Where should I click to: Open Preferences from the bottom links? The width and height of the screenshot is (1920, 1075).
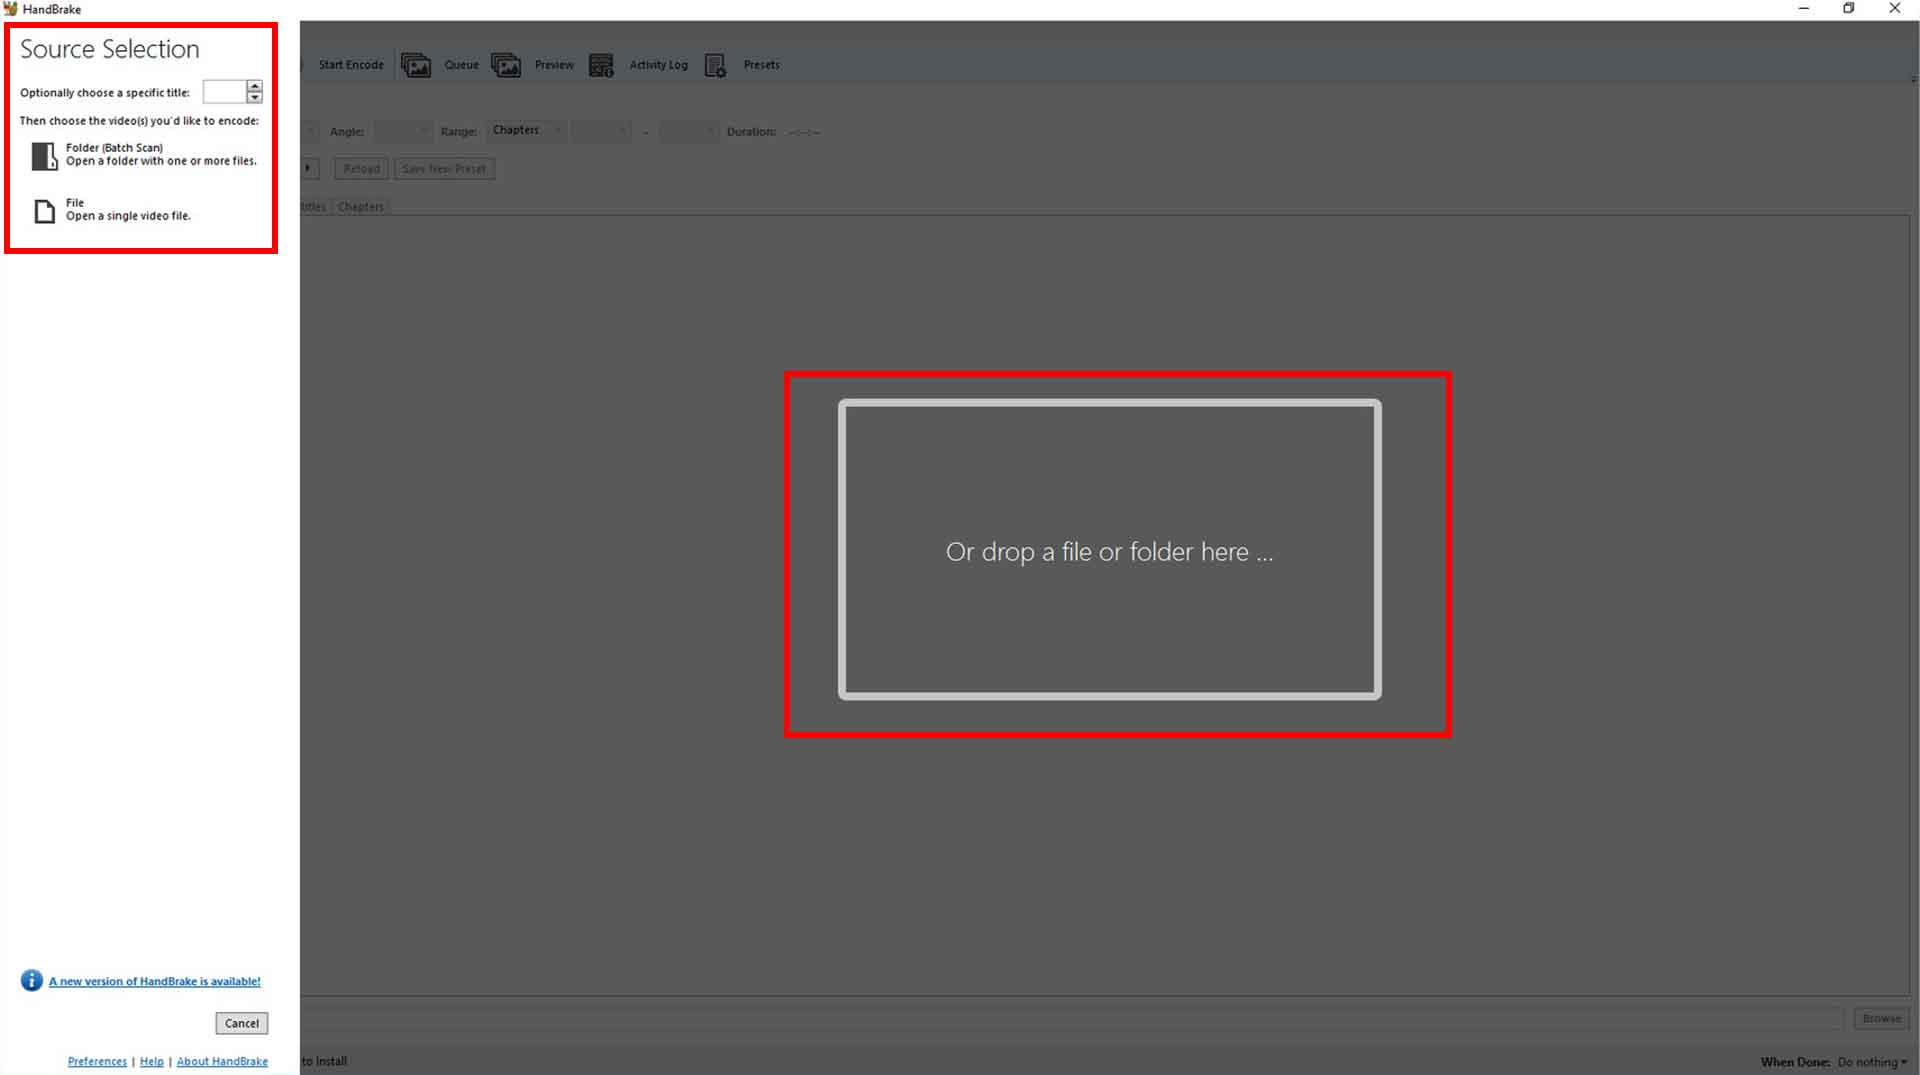pos(96,1061)
